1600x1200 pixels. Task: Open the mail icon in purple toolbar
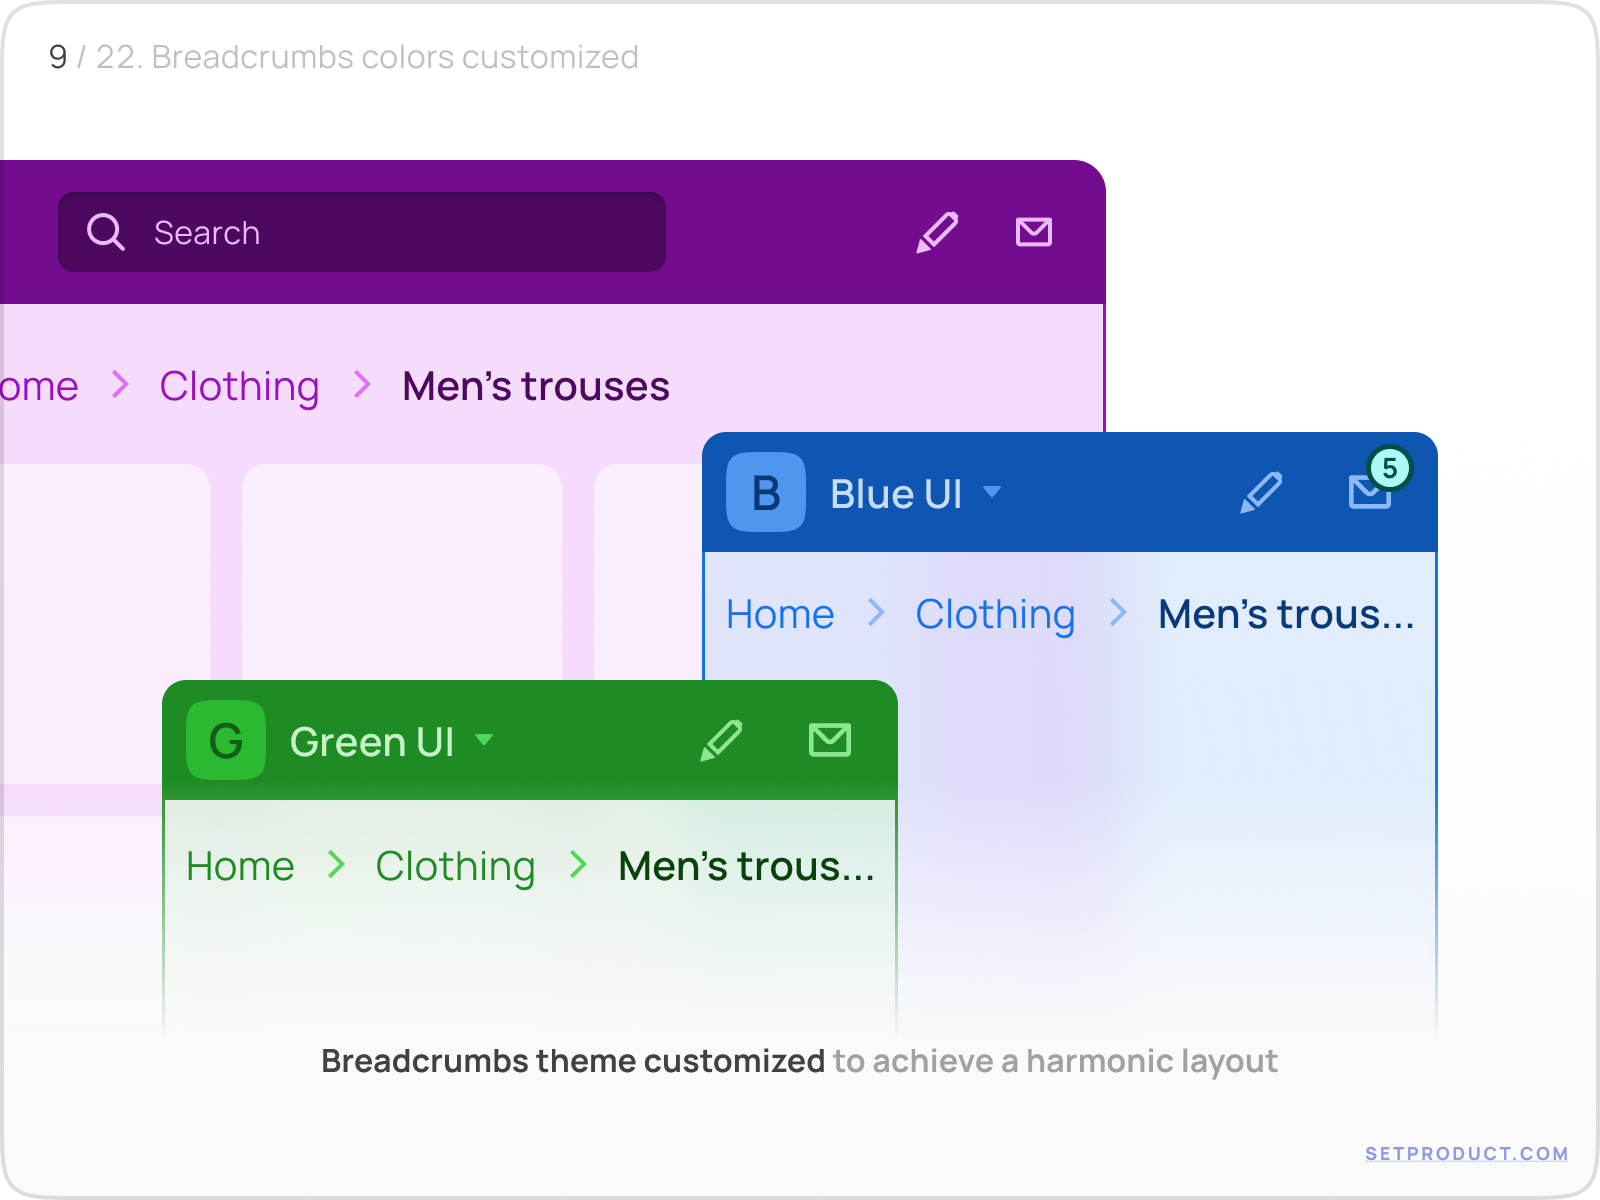click(1033, 232)
